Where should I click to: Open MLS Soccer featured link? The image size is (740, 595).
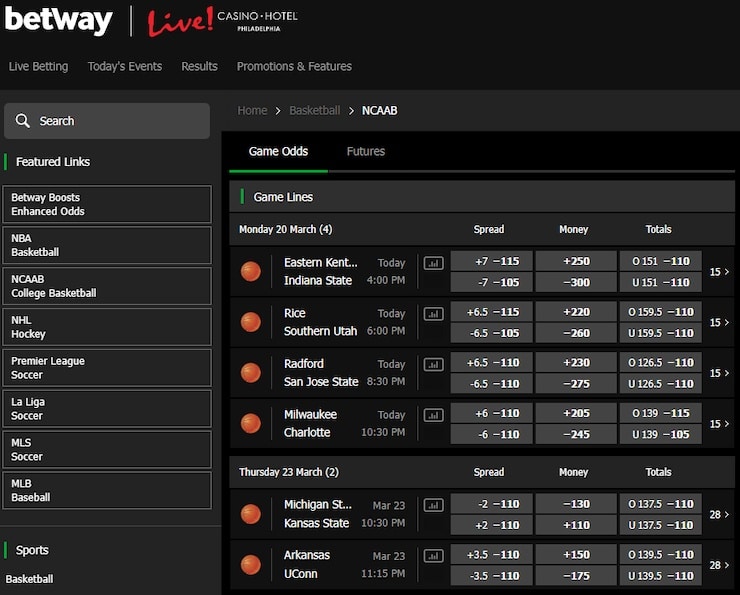[x=107, y=449]
